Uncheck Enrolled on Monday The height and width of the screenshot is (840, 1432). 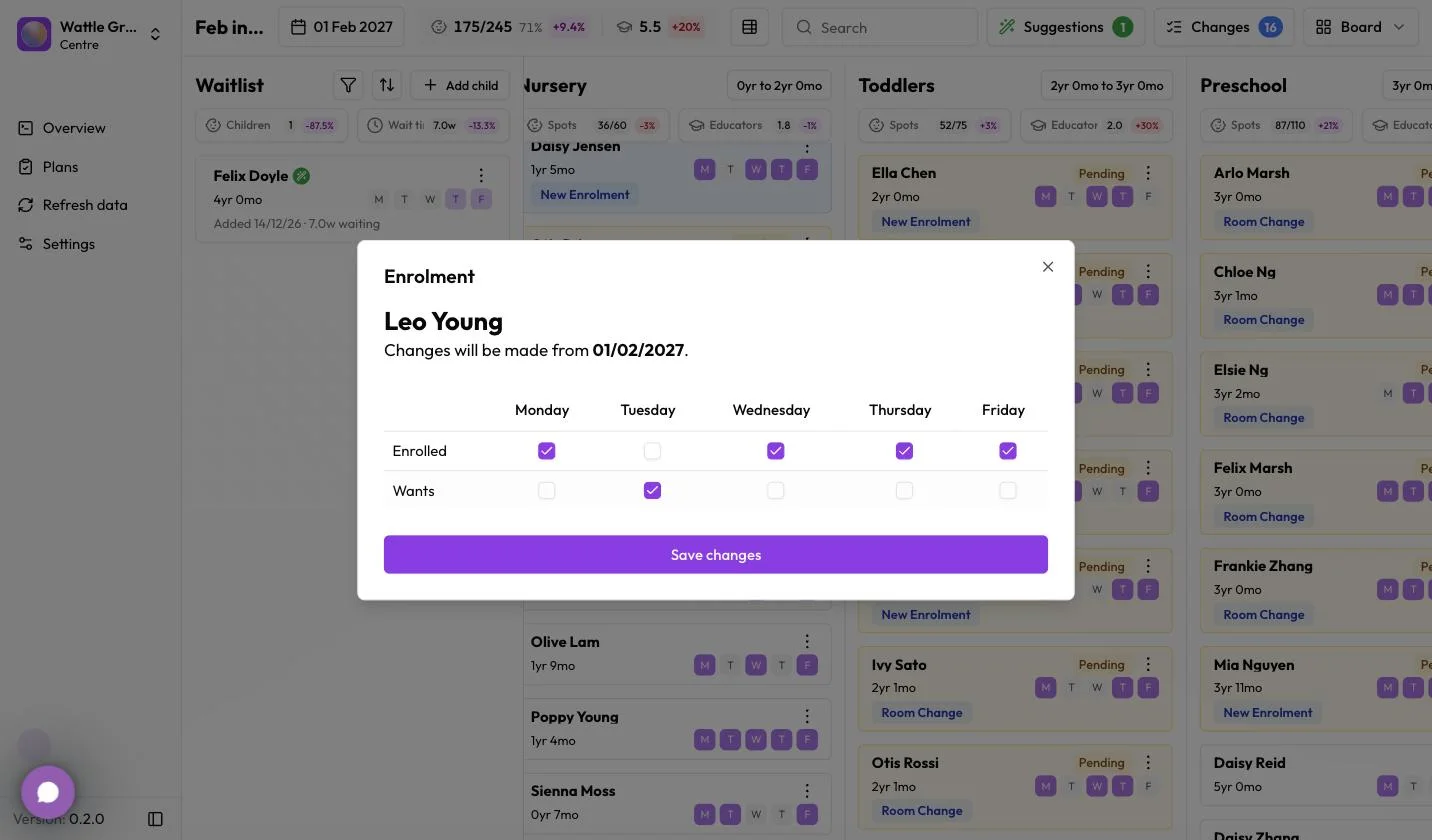pyautogui.click(x=546, y=451)
